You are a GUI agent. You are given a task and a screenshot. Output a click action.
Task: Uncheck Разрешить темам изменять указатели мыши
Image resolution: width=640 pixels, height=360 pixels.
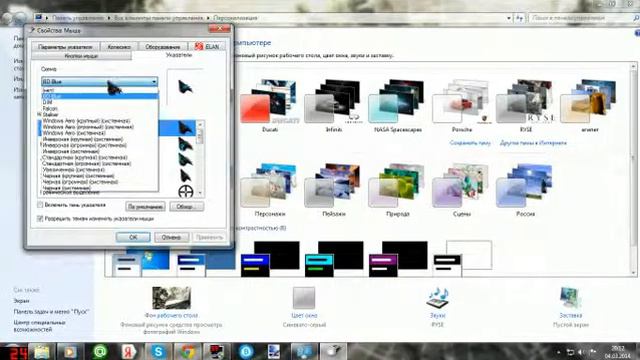point(40,219)
